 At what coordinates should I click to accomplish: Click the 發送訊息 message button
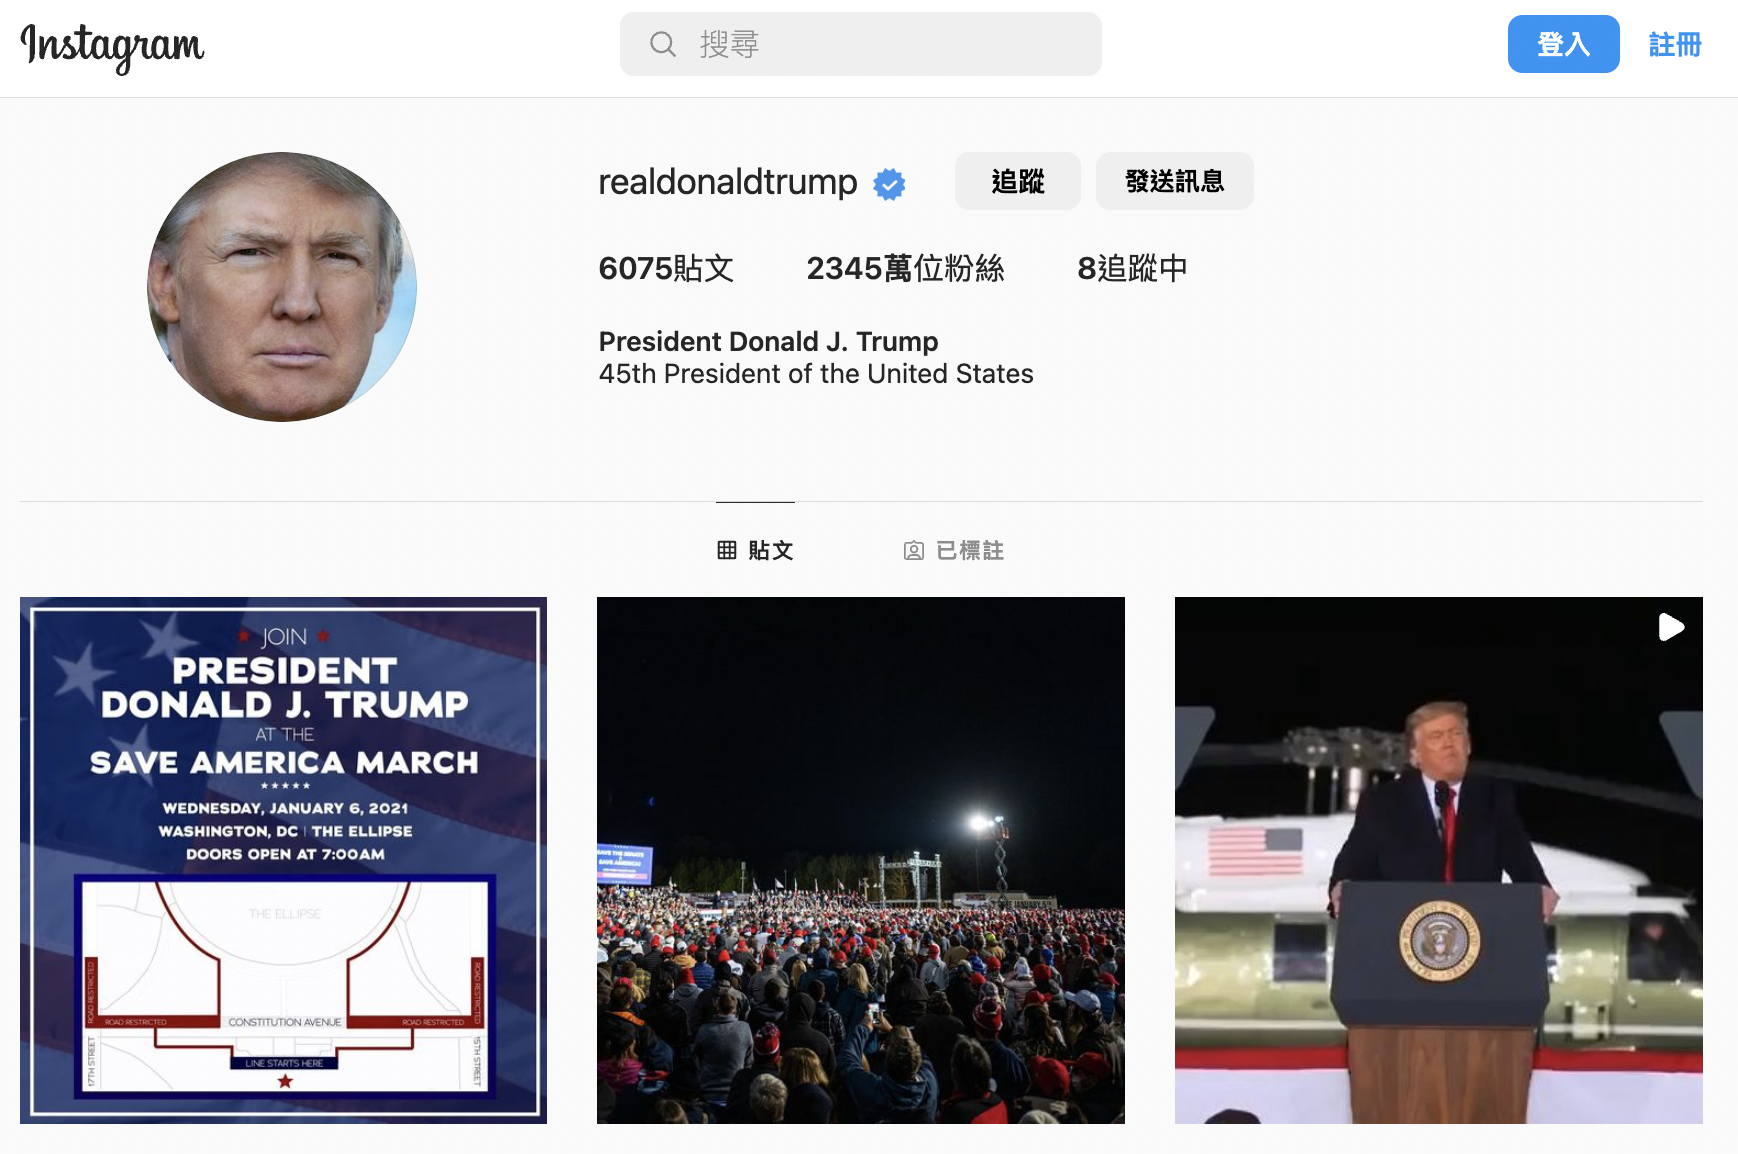(1174, 181)
